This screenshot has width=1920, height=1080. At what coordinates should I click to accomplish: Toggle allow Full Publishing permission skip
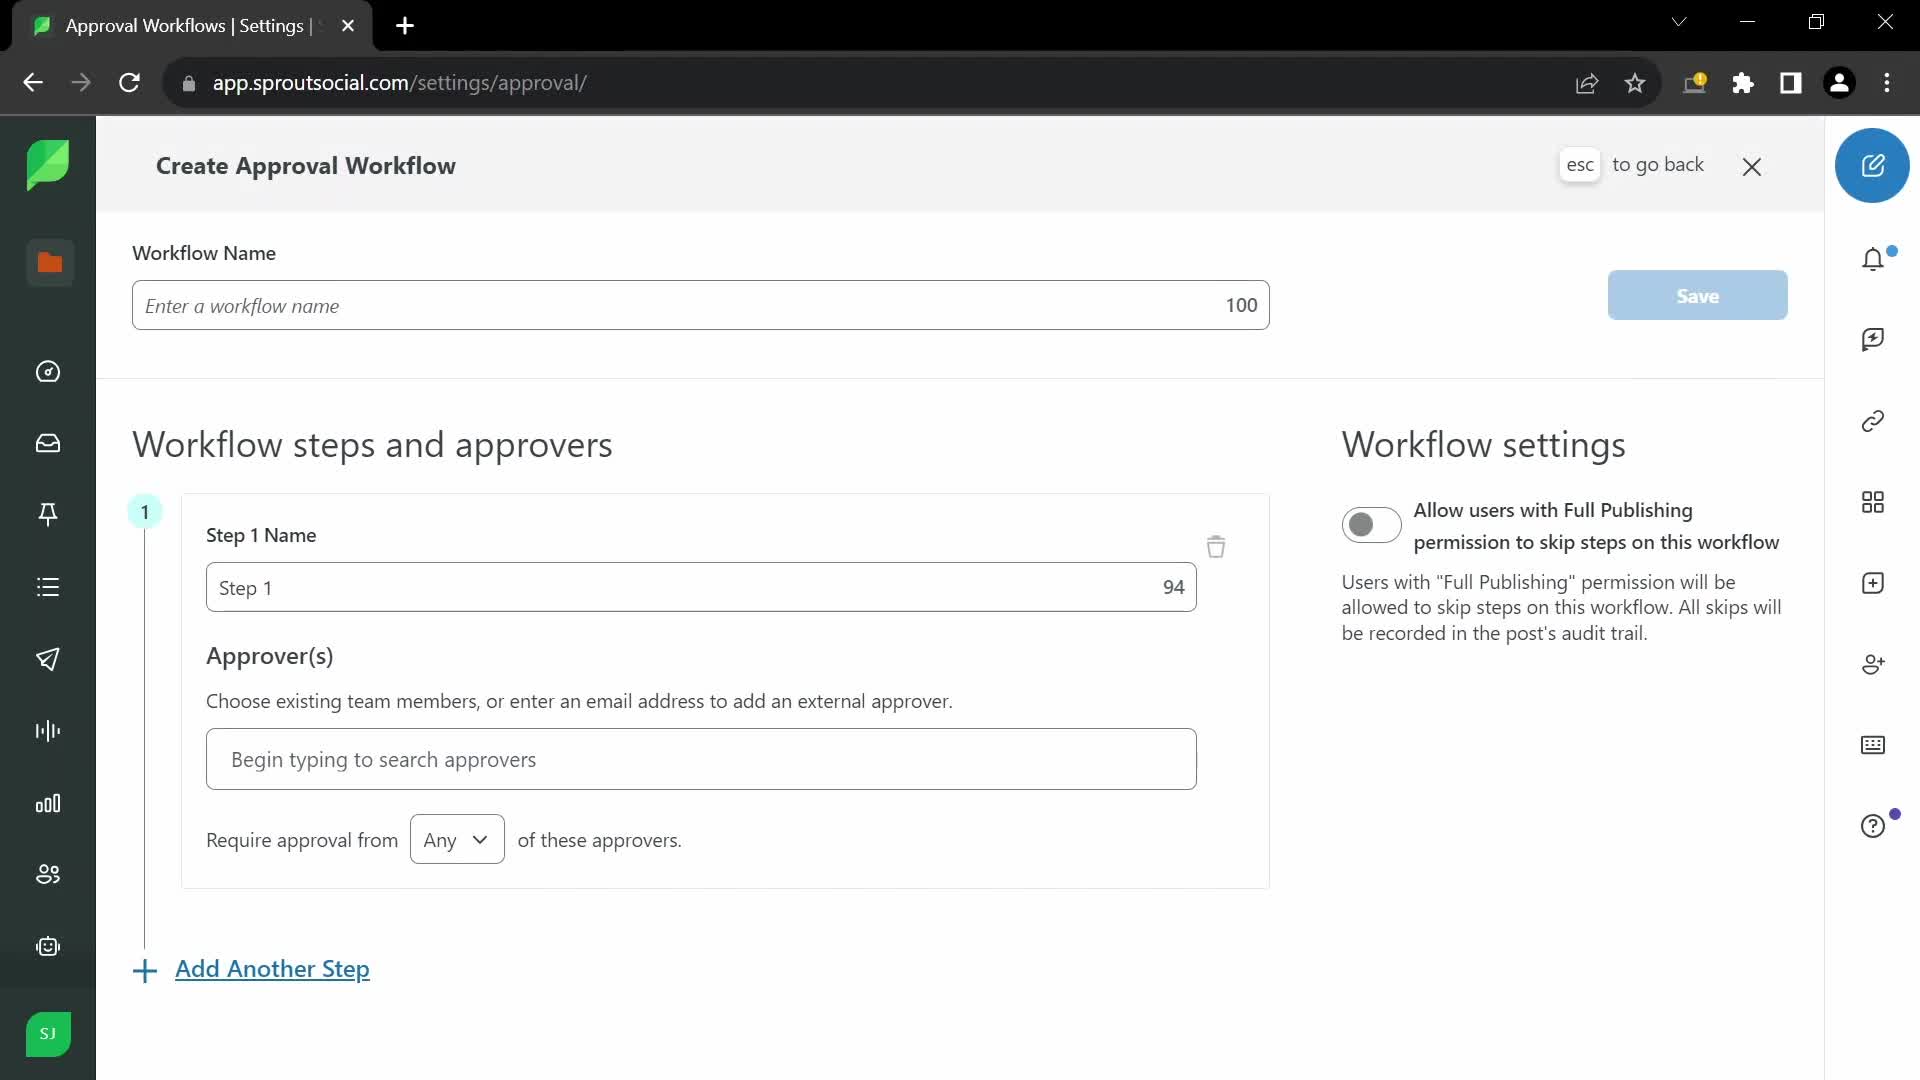pyautogui.click(x=1371, y=525)
